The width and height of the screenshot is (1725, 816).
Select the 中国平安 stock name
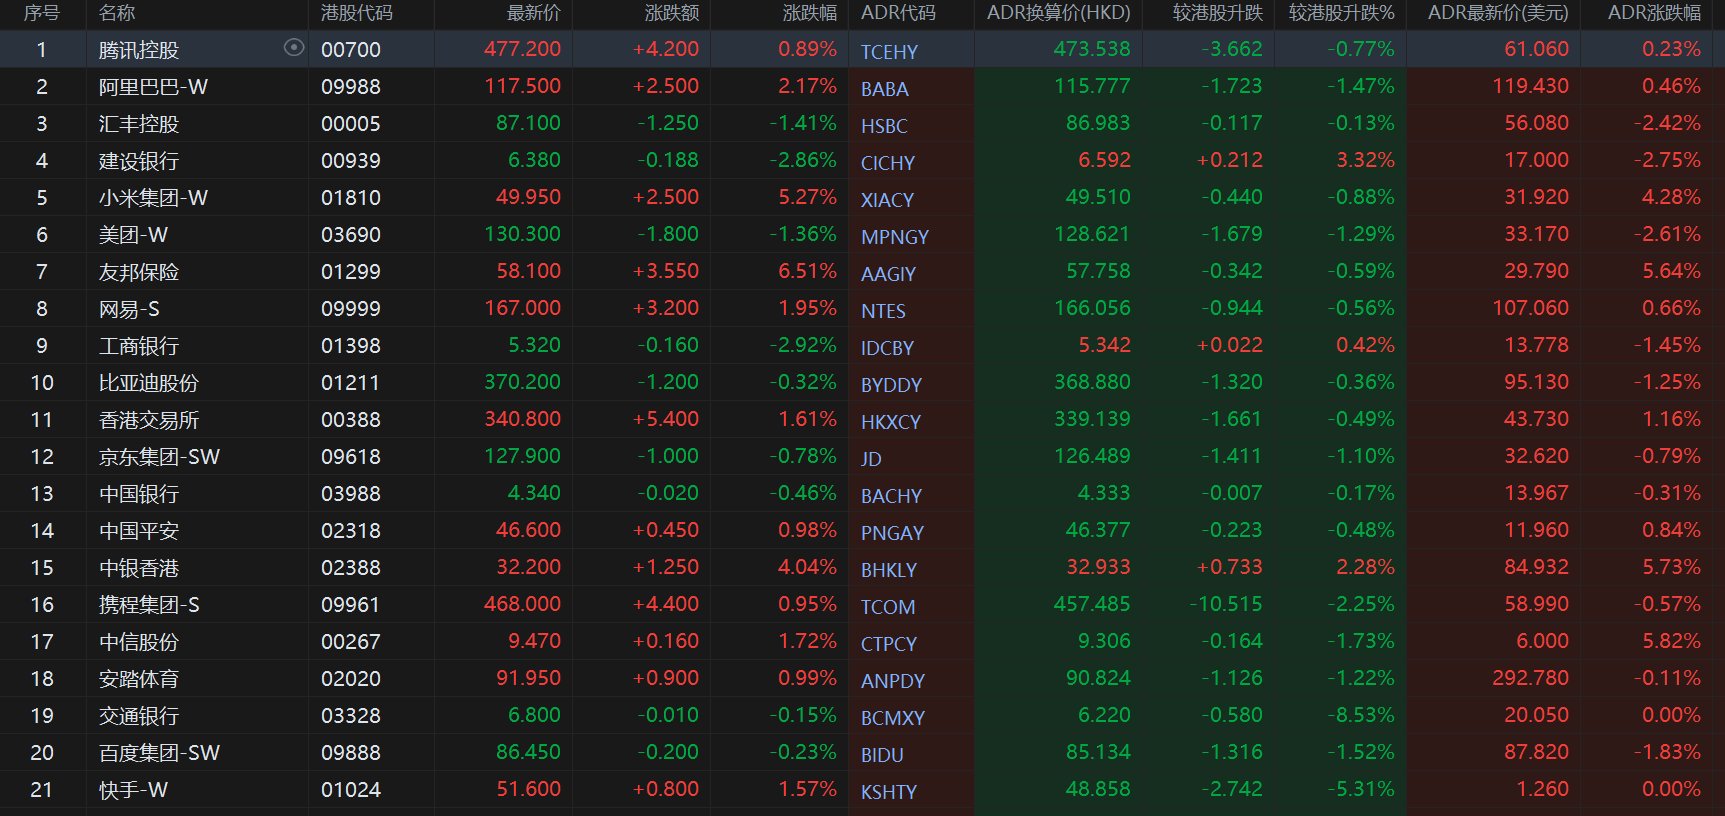click(x=139, y=531)
